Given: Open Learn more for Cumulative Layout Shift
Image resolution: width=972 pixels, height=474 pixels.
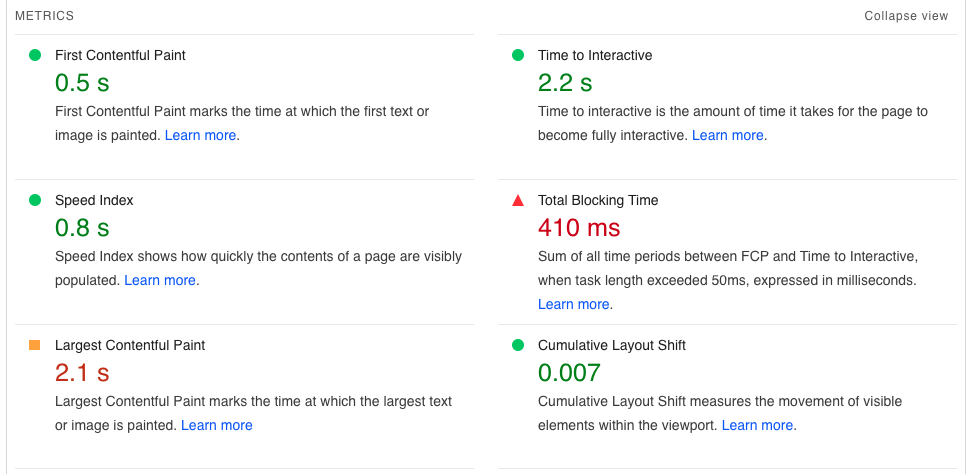Looking at the screenshot, I should point(757,425).
